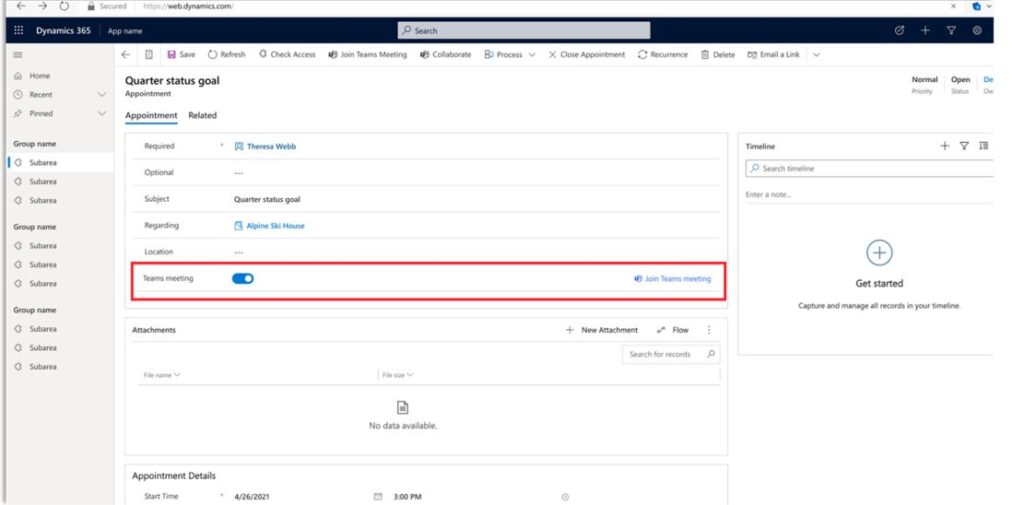Expand the Email a Link dropdown chevron
Screen dimensions: 1024x505
point(816,55)
